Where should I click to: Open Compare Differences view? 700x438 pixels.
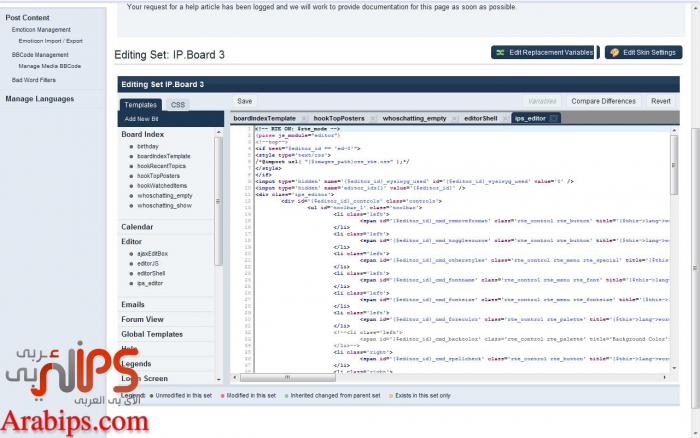click(603, 101)
